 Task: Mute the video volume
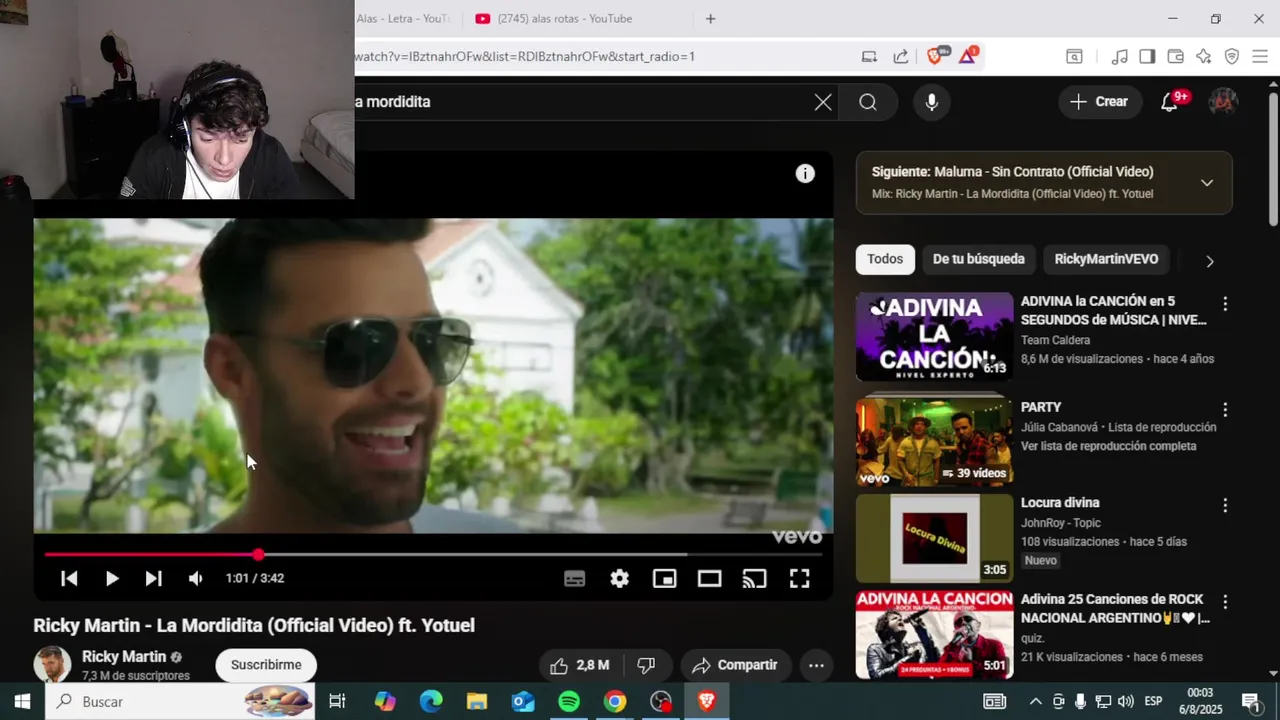tap(195, 578)
